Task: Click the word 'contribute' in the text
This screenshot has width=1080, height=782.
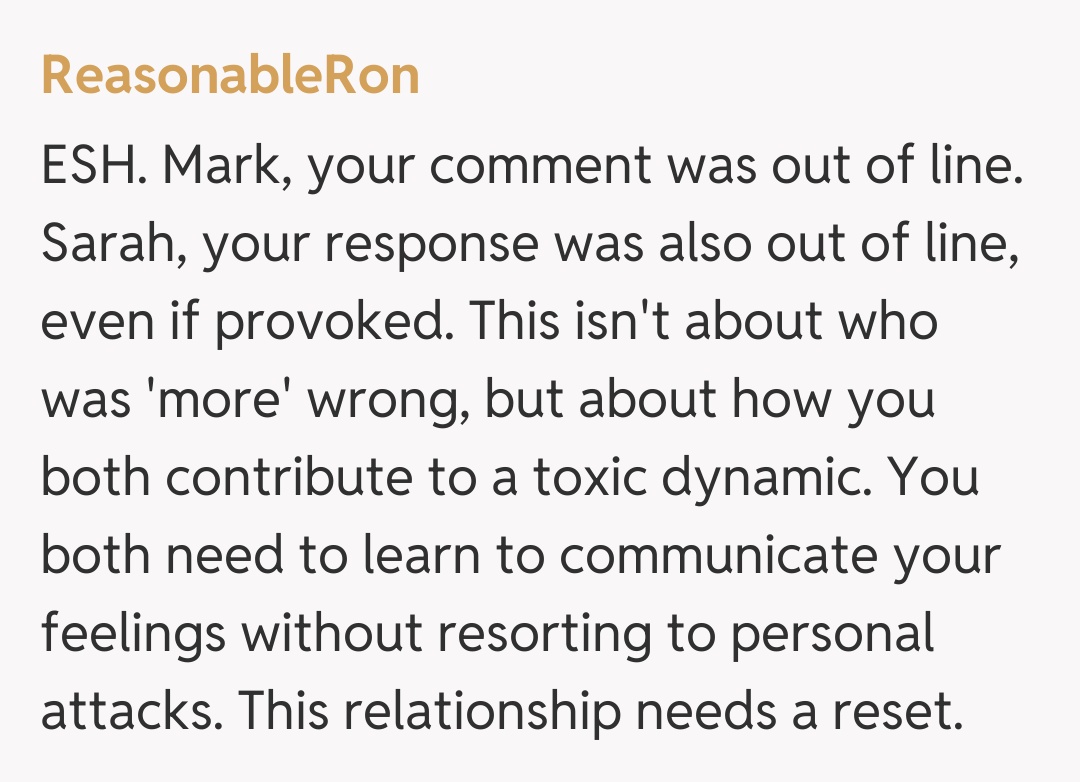Action: [x=288, y=478]
